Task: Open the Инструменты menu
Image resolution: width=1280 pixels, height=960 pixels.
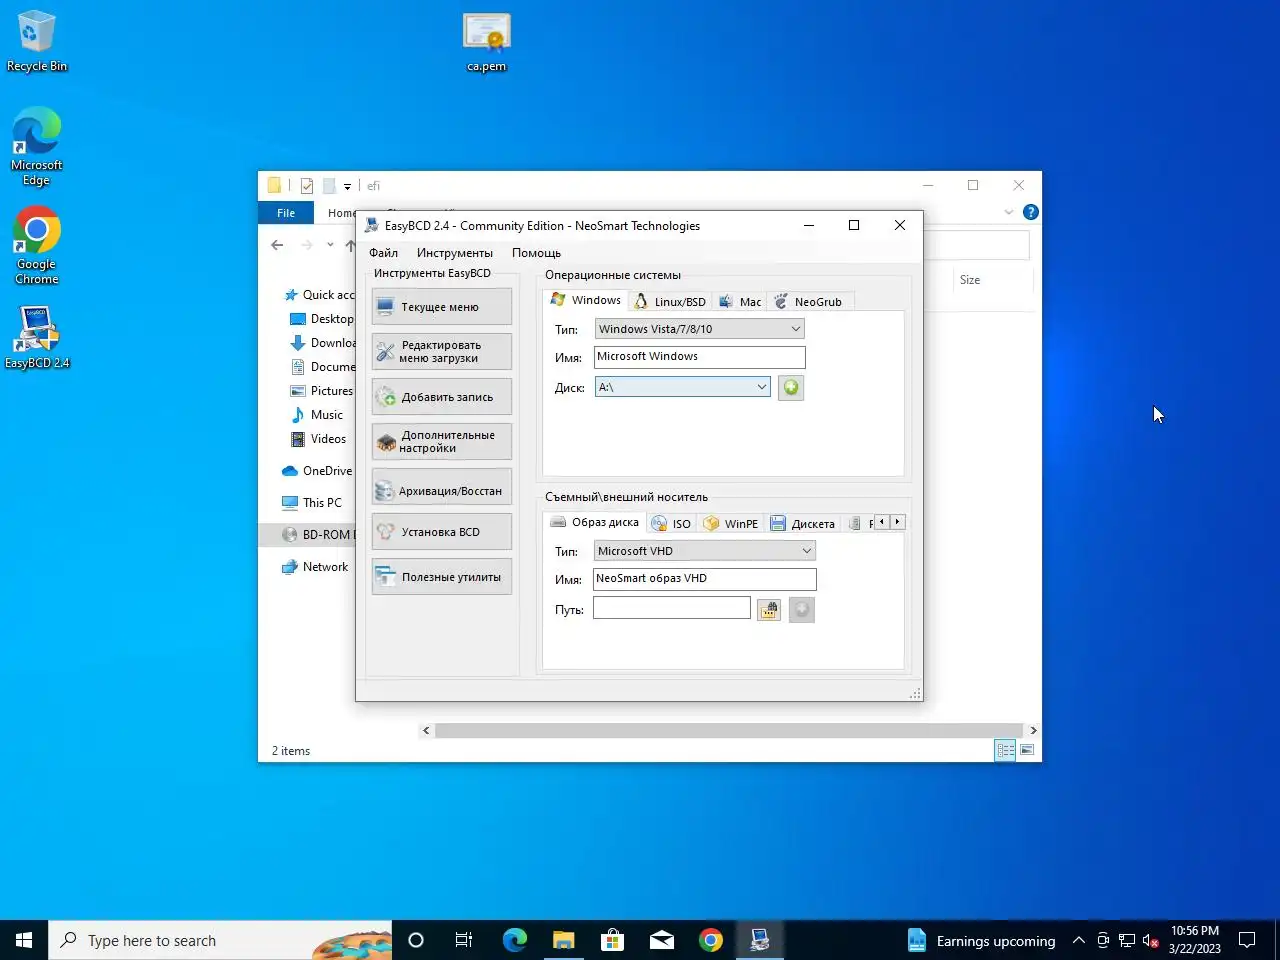Action: (454, 253)
